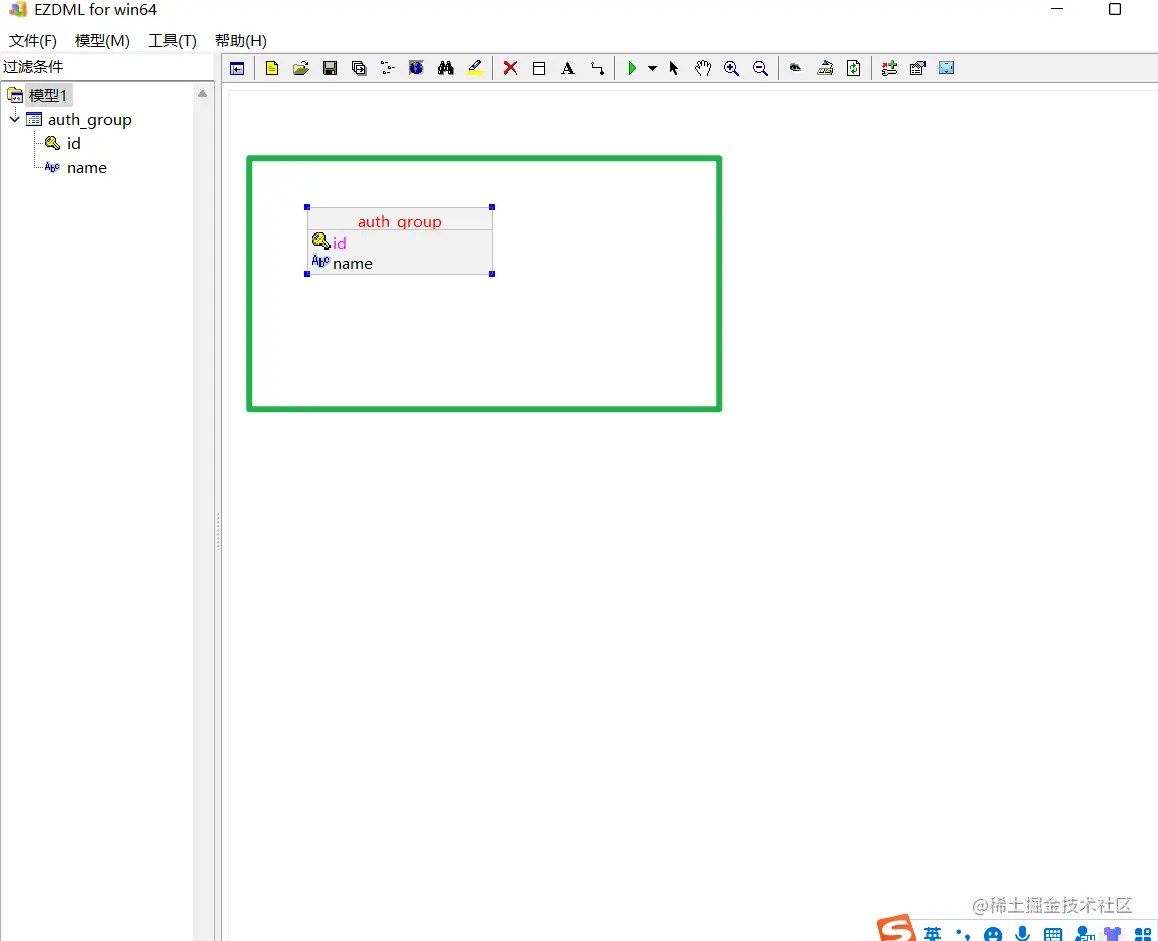Click the auth_group table title on canvas
Image resolution: width=1158 pixels, height=941 pixels.
[x=400, y=221]
